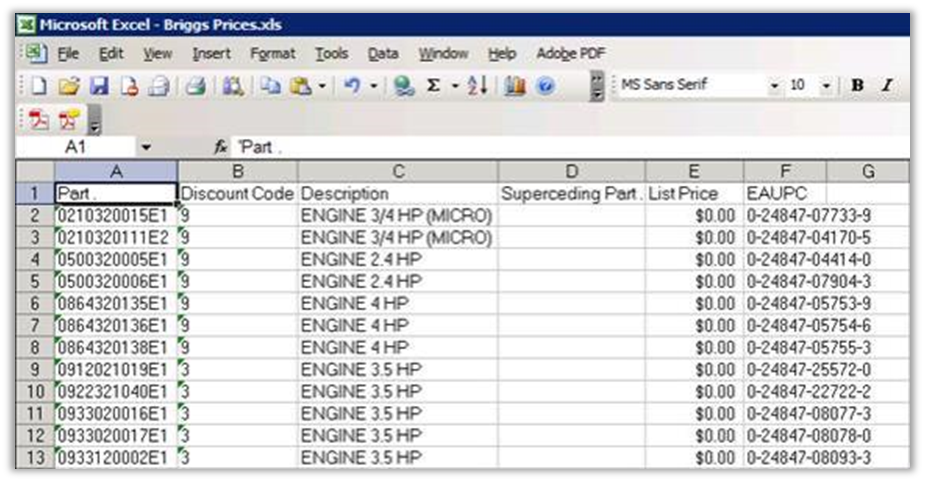Viewport: 925px width, 482px height.
Task: Click the Undo arrow icon
Action: click(x=351, y=87)
